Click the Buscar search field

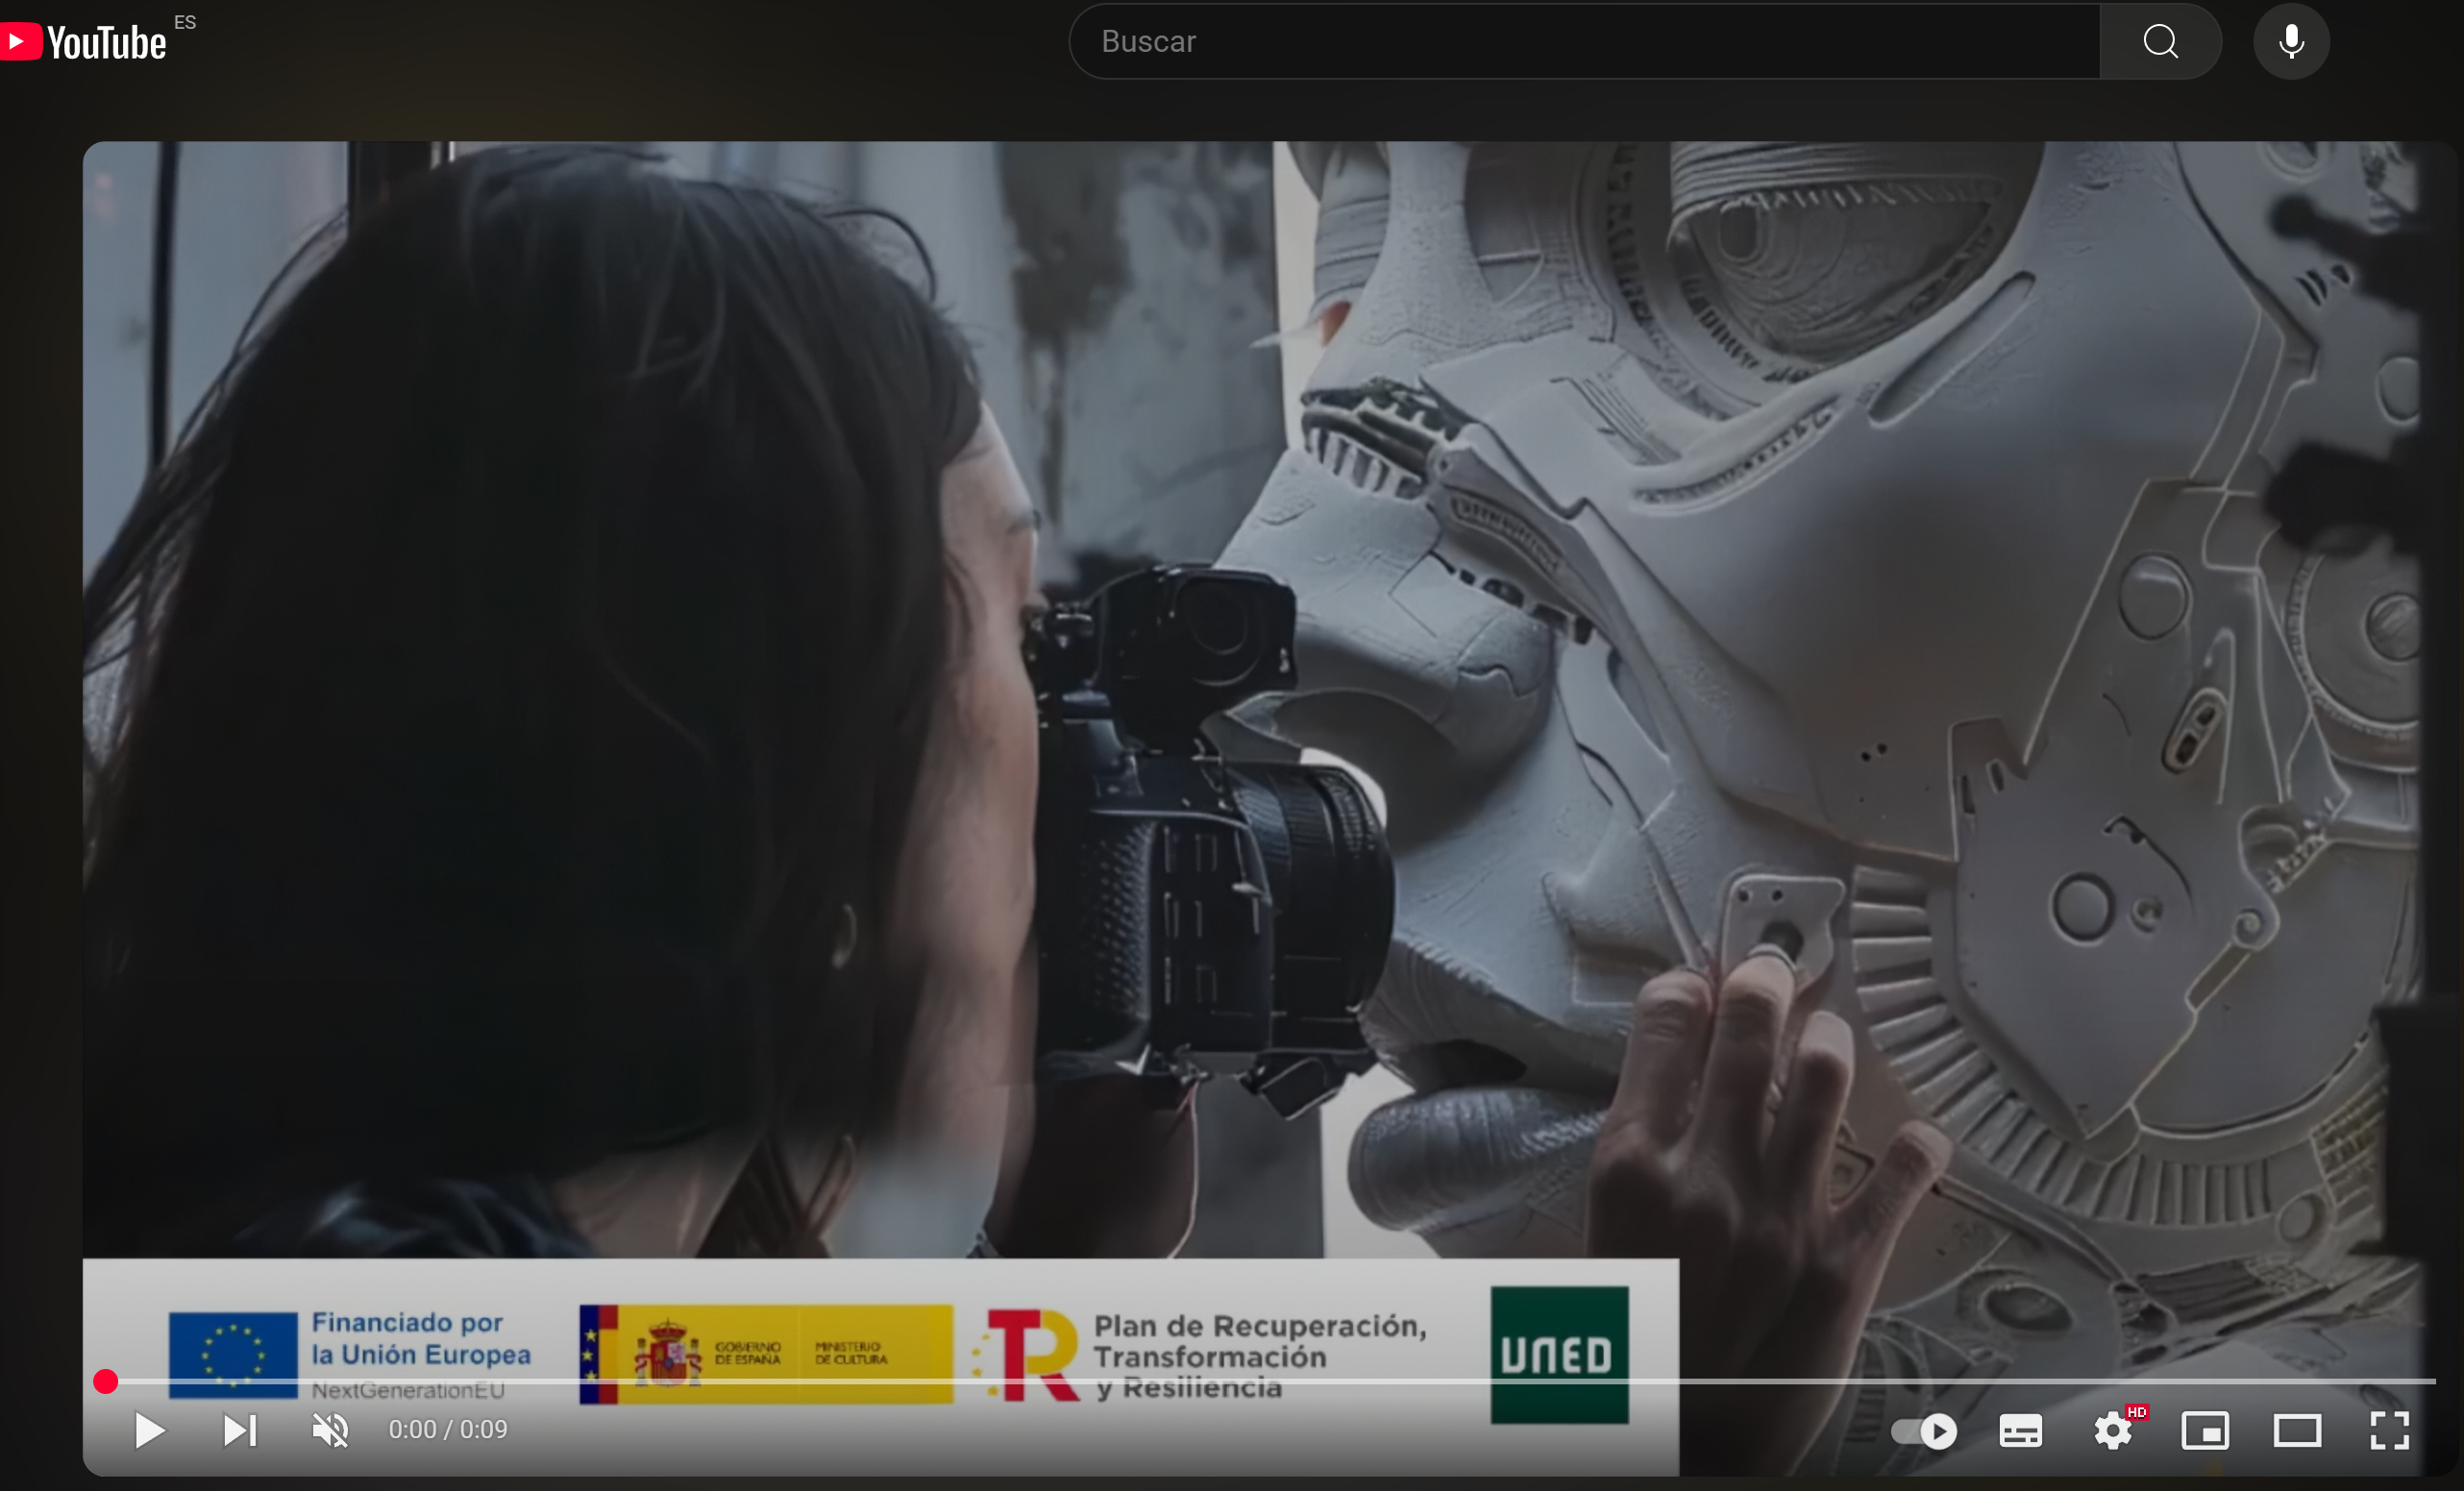click(1585, 41)
